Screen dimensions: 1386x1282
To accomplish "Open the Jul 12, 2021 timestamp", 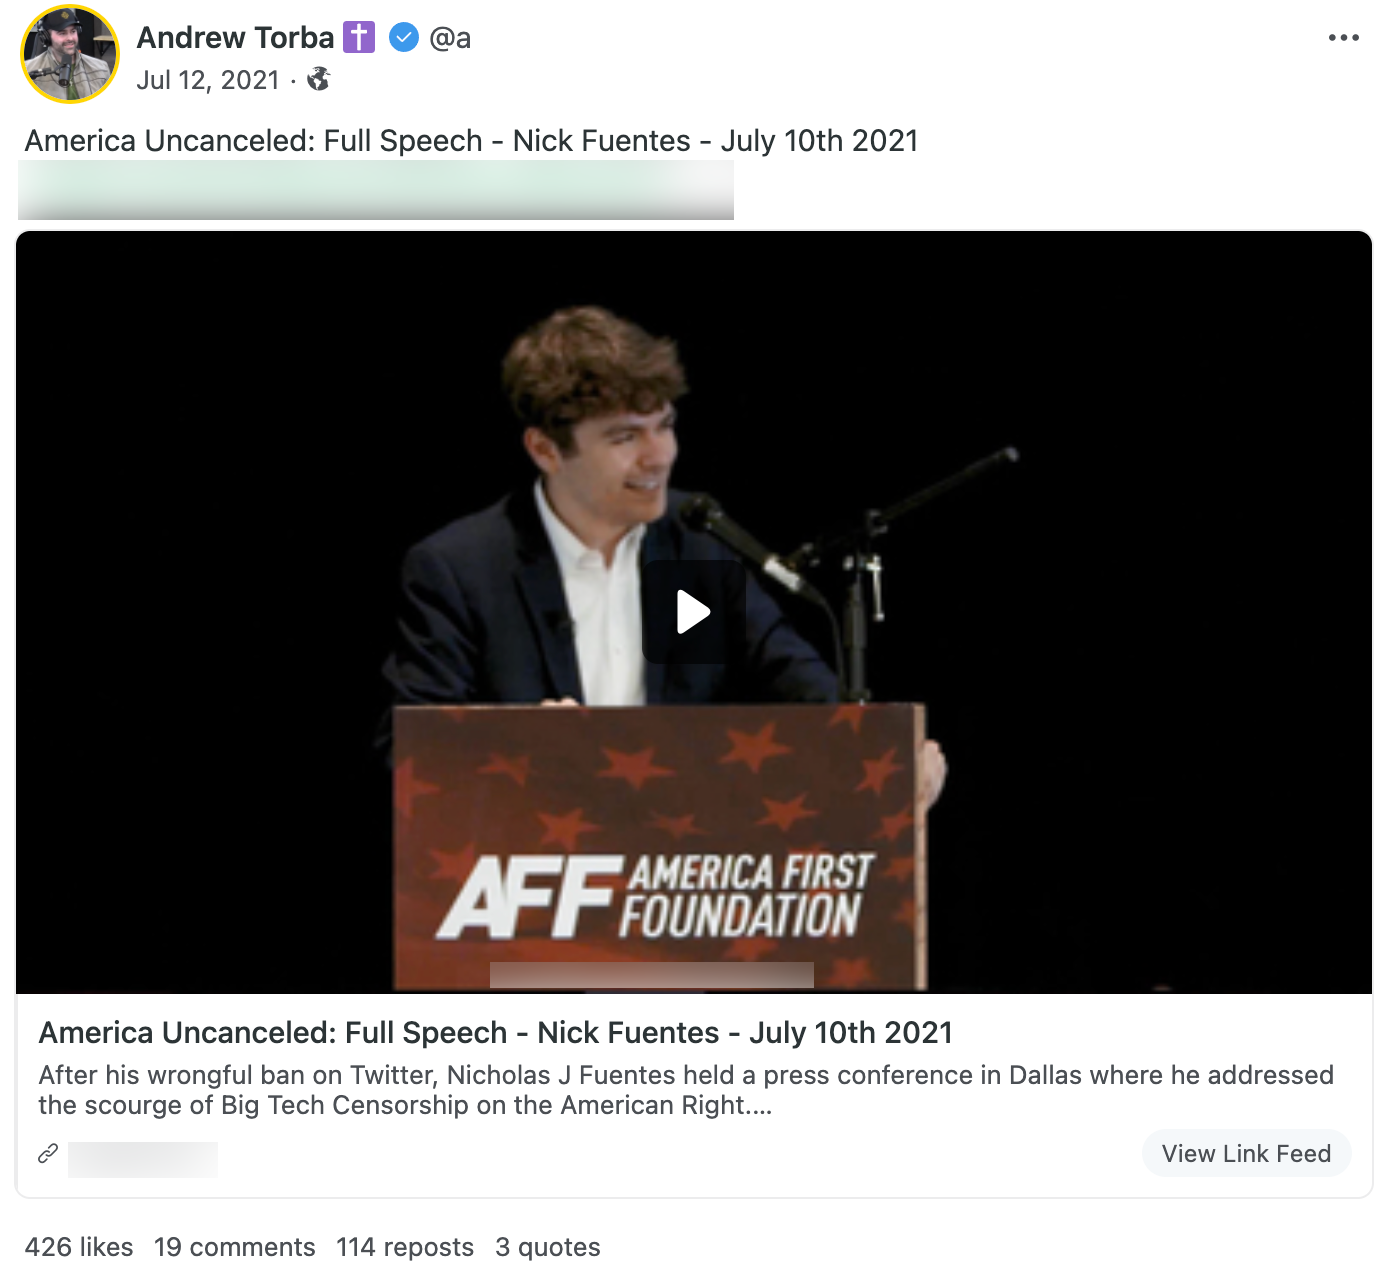I will [208, 80].
